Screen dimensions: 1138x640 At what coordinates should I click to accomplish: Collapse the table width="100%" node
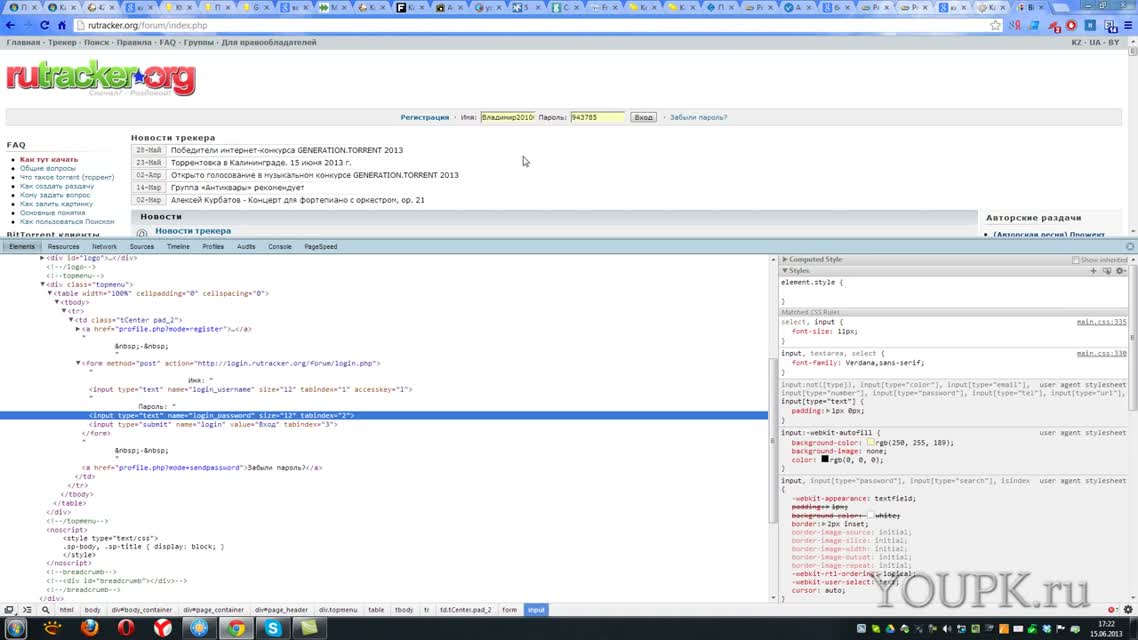(49, 293)
